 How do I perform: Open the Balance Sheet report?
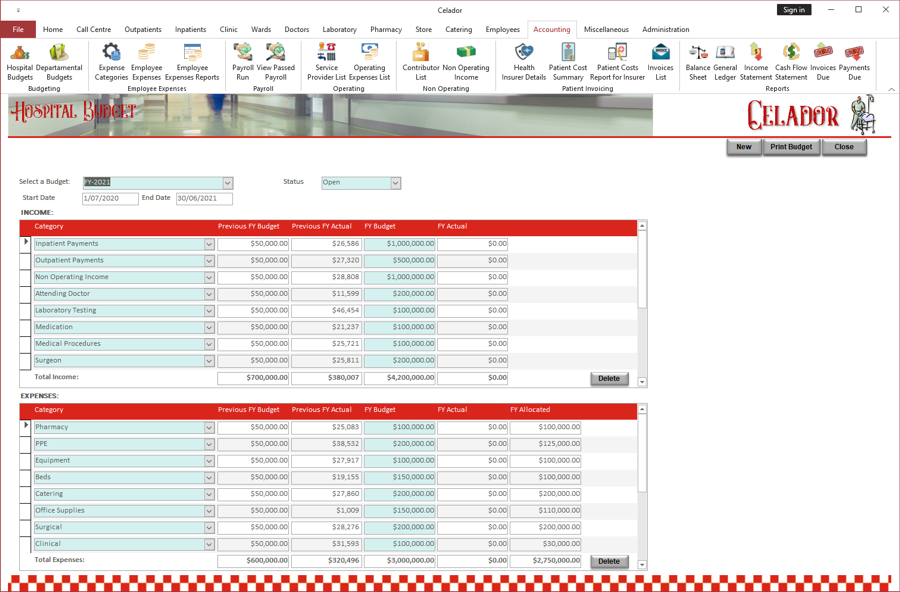tap(697, 62)
